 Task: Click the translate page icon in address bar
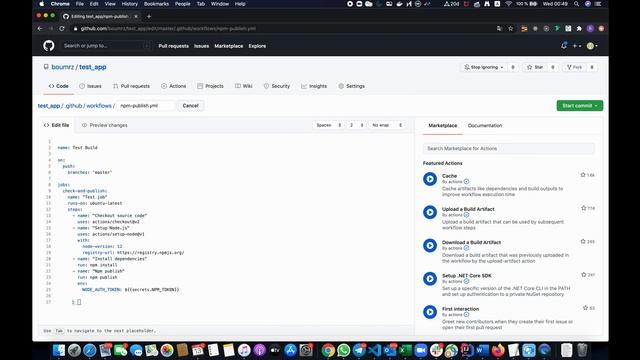click(x=499, y=29)
